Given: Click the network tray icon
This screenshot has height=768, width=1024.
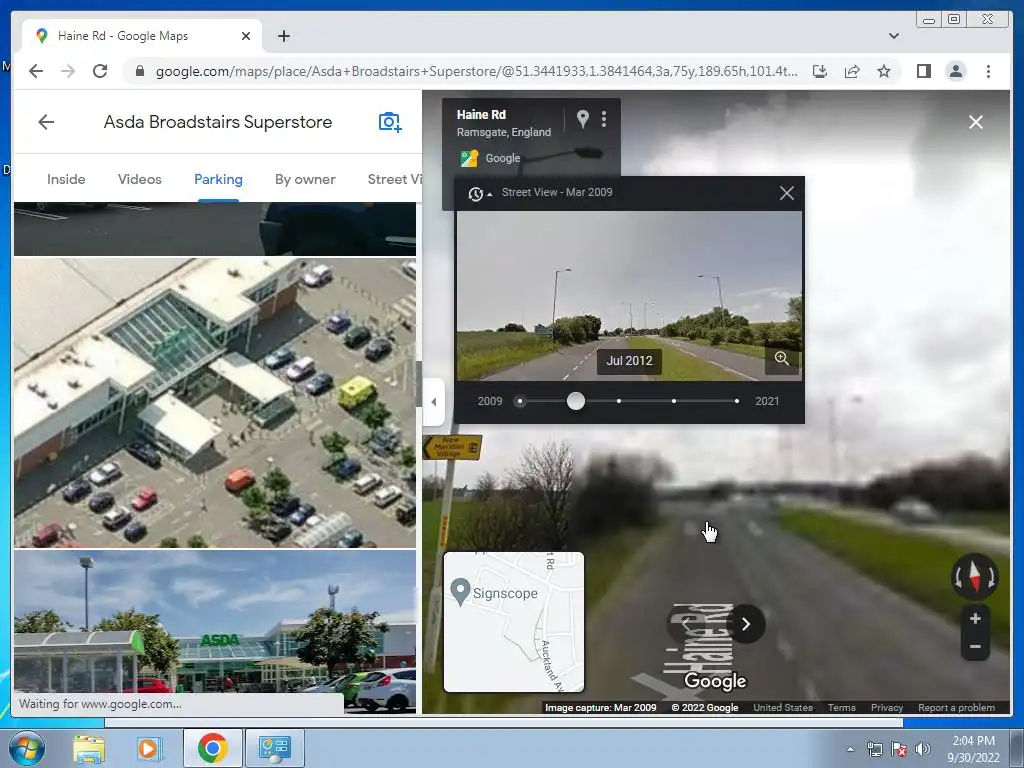Looking at the screenshot, I should pos(874,749).
